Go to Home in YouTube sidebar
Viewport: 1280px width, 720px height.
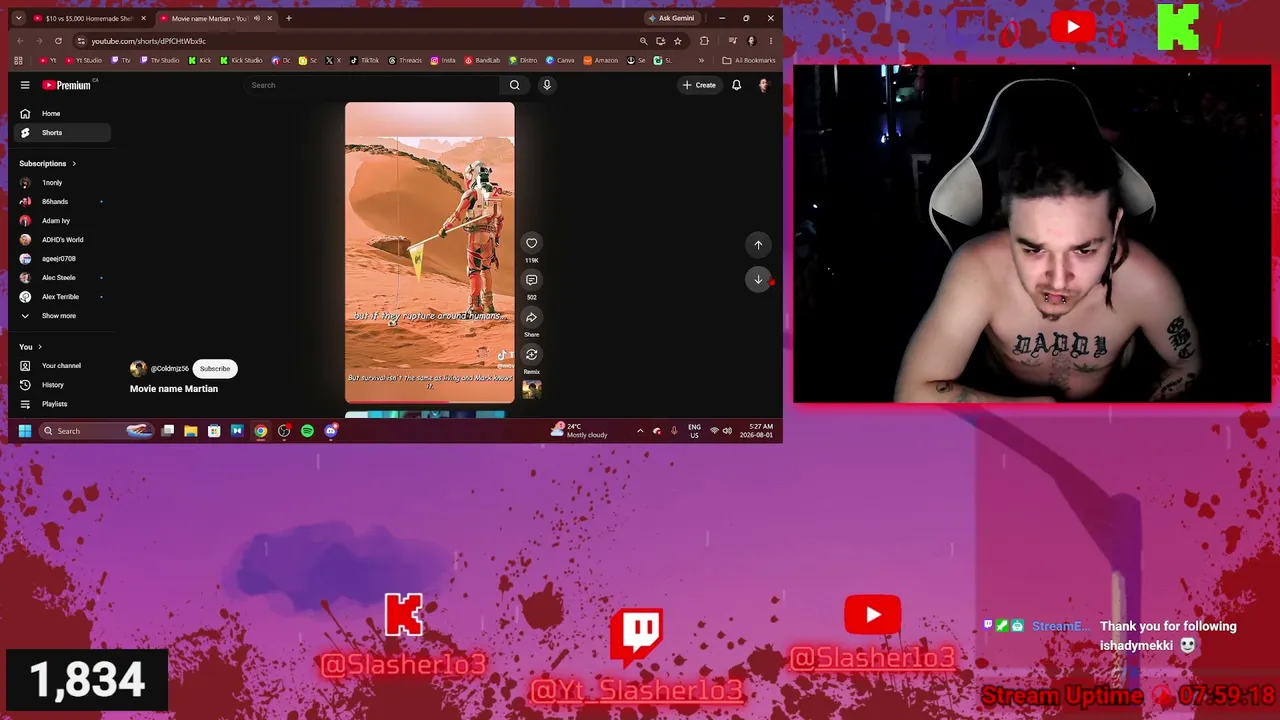tap(64, 113)
